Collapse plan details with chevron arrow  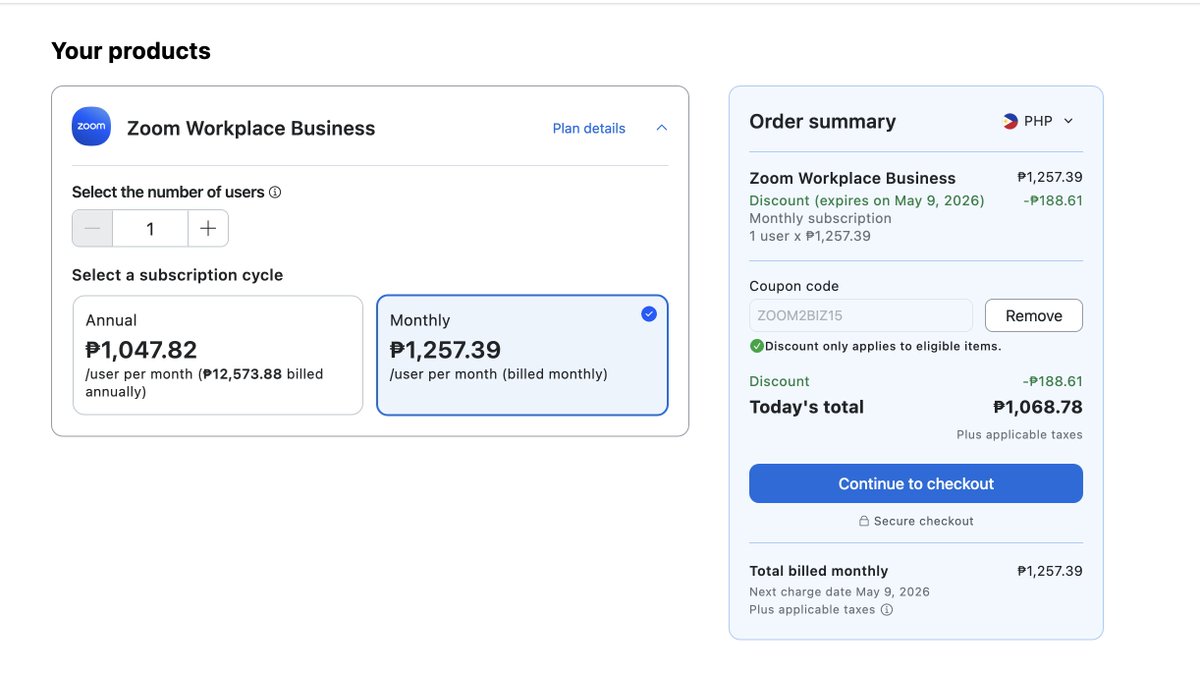(661, 128)
